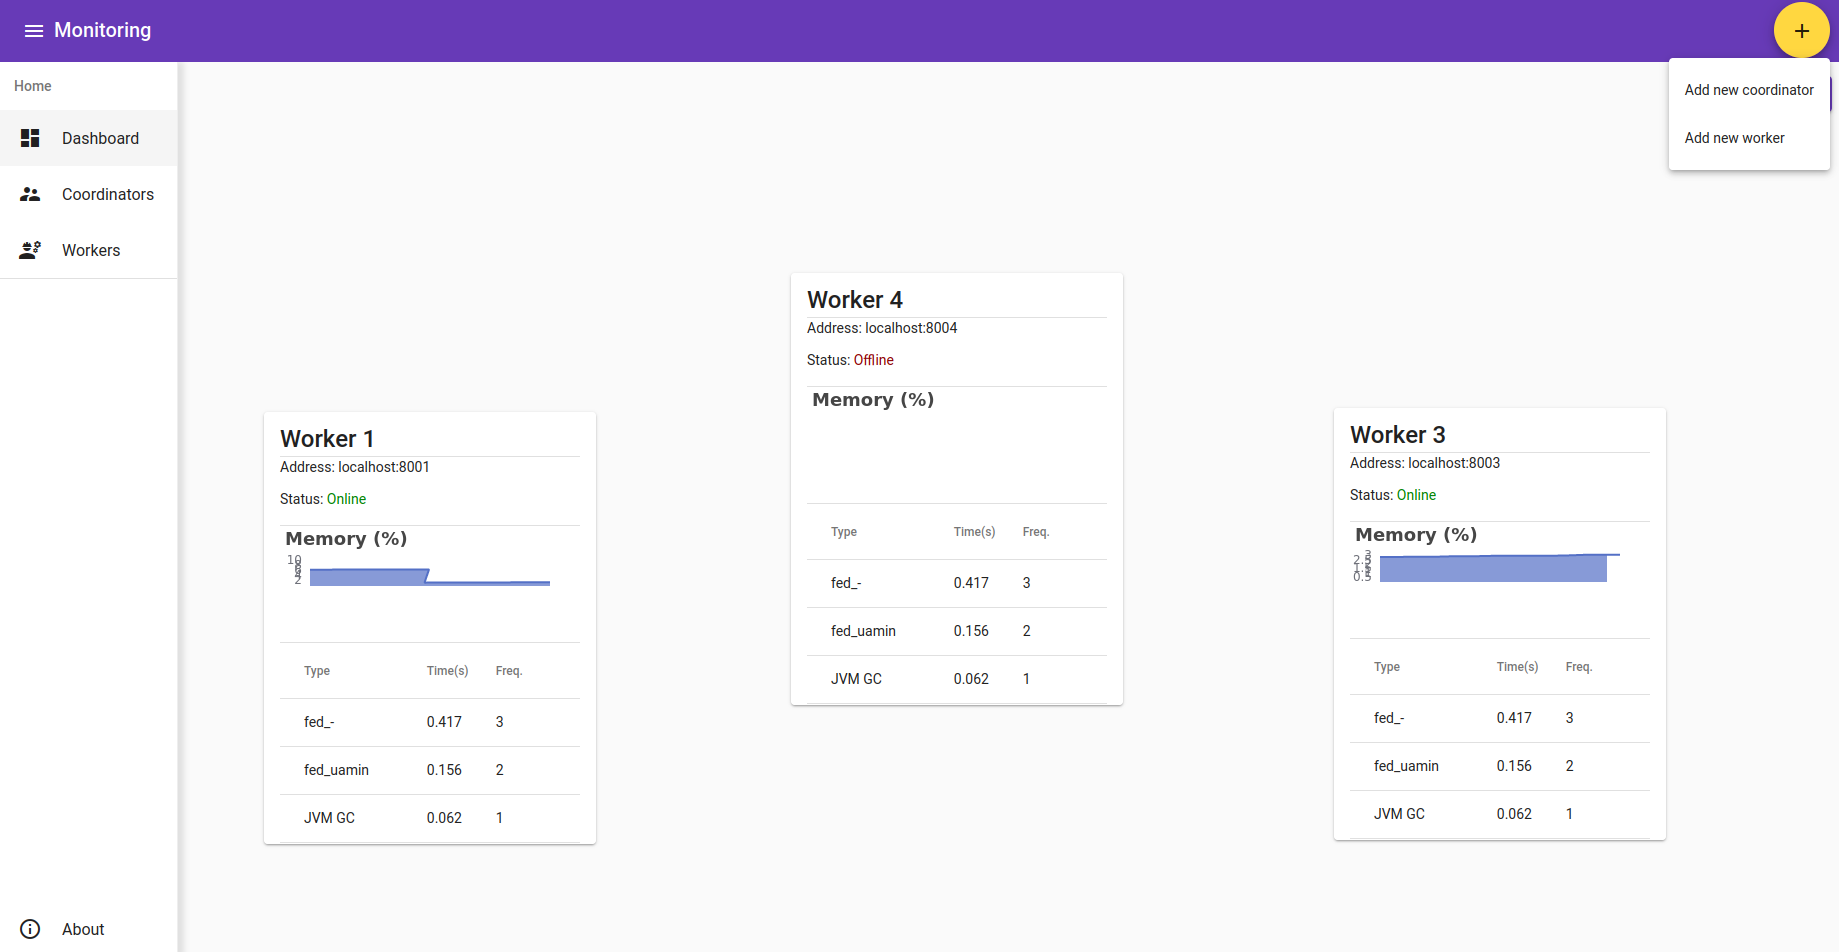This screenshot has height=952, width=1839.
Task: Click the Dashboard grid icon
Action: (30, 138)
